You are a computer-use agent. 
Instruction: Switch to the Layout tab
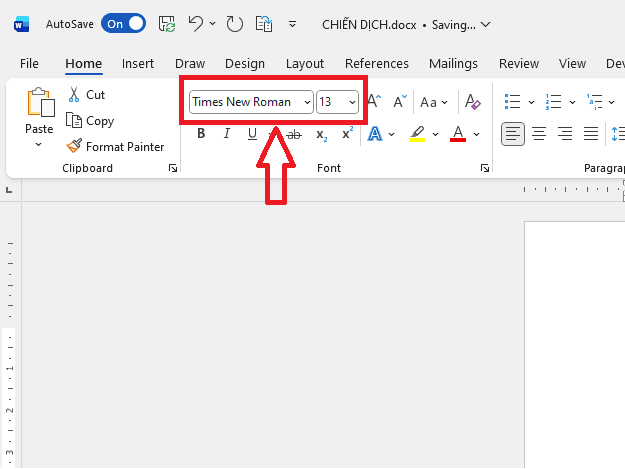[305, 64]
